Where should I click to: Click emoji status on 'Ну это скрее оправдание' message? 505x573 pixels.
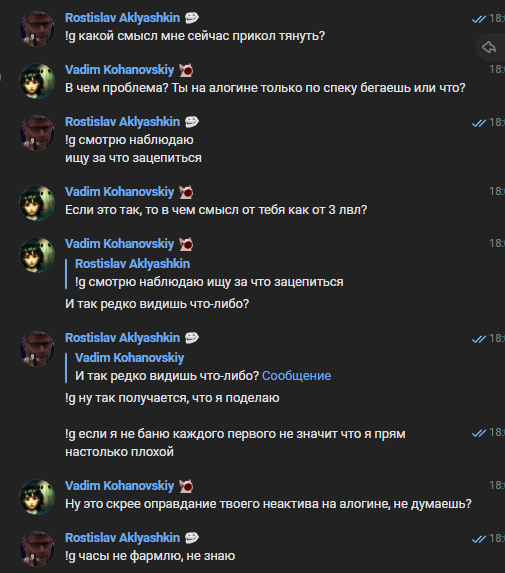click(x=186, y=486)
